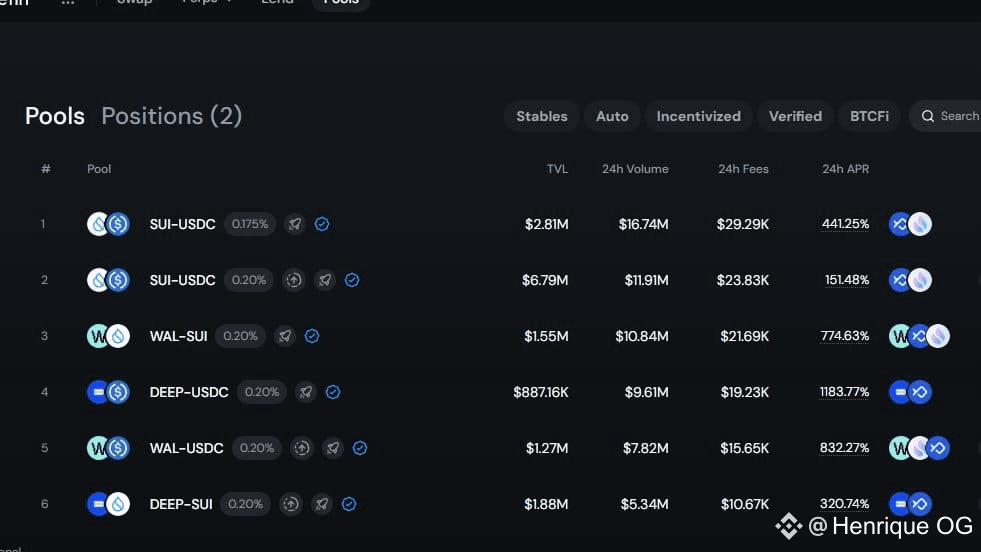Click the 1183.77% APR value
The image size is (981, 552).
coord(844,392)
